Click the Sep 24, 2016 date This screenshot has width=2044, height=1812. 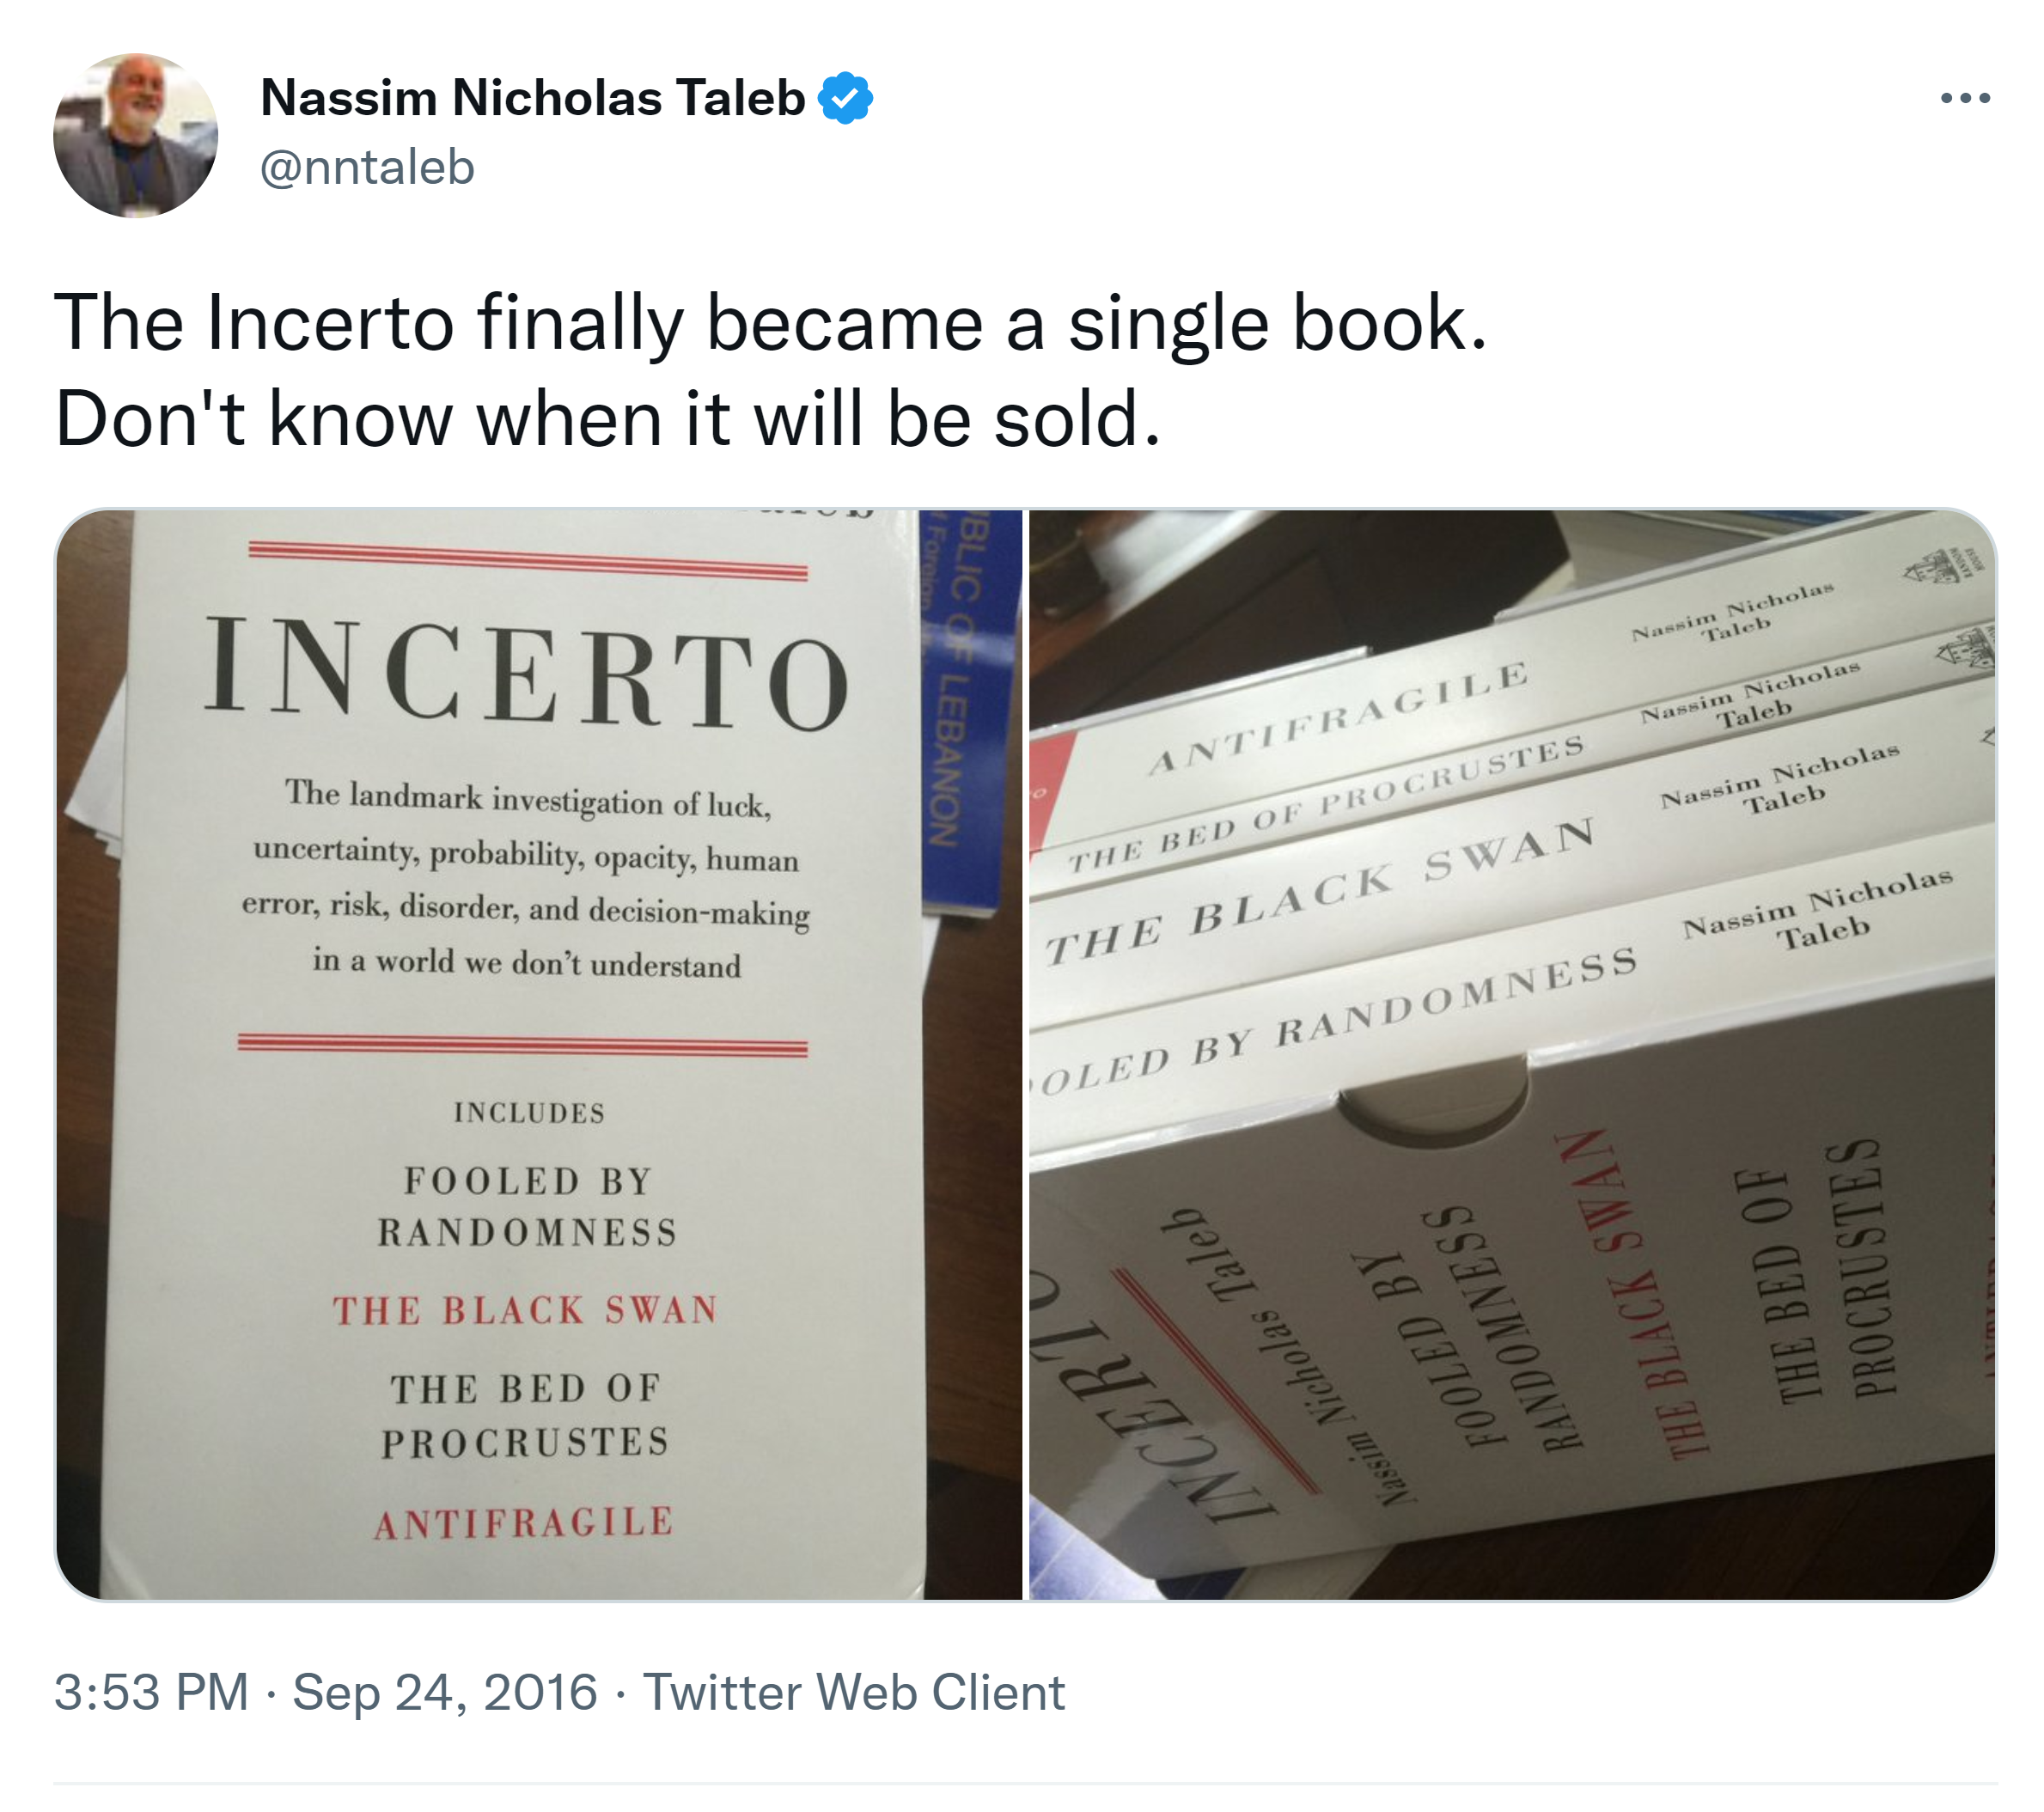[444, 1692]
